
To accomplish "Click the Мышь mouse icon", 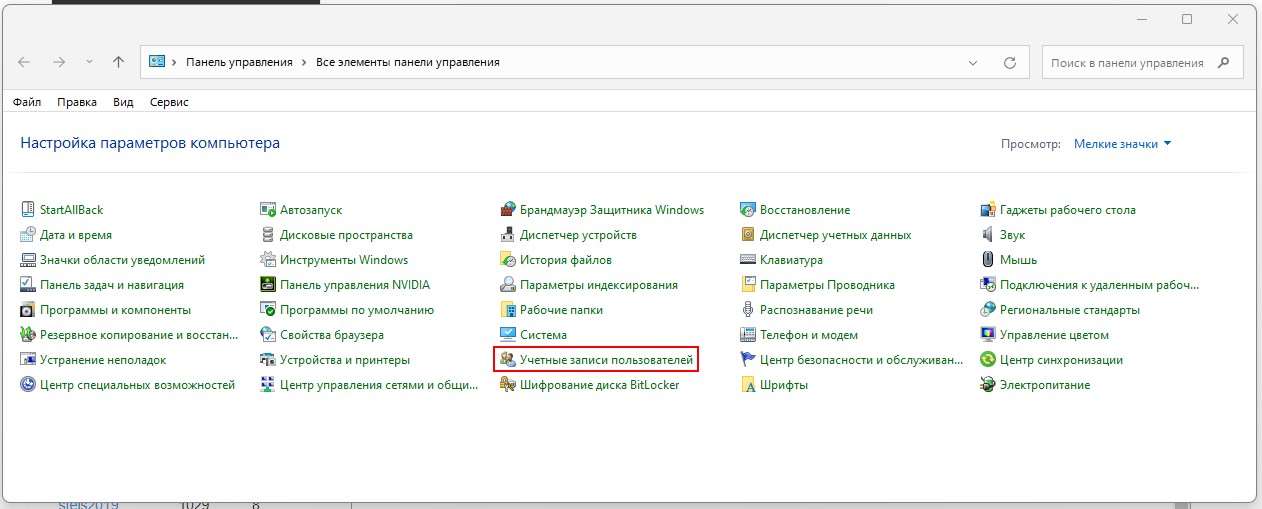I will [988, 260].
